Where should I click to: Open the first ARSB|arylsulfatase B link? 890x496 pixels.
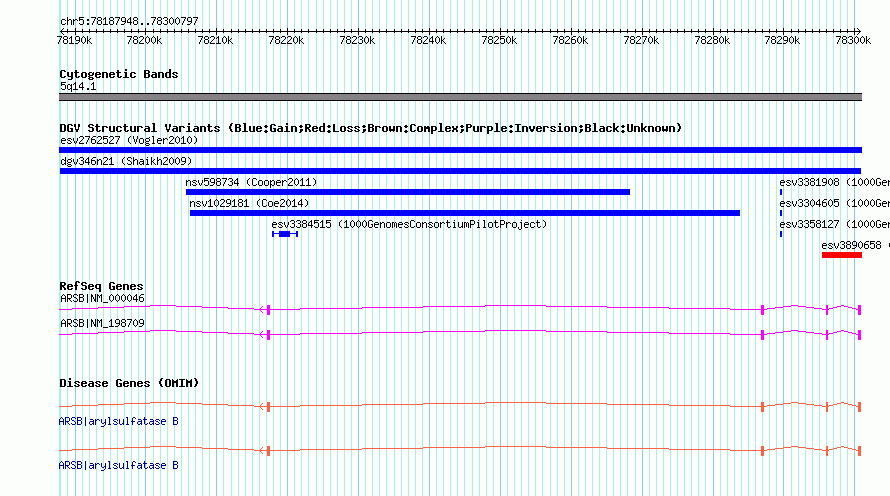[x=119, y=421]
